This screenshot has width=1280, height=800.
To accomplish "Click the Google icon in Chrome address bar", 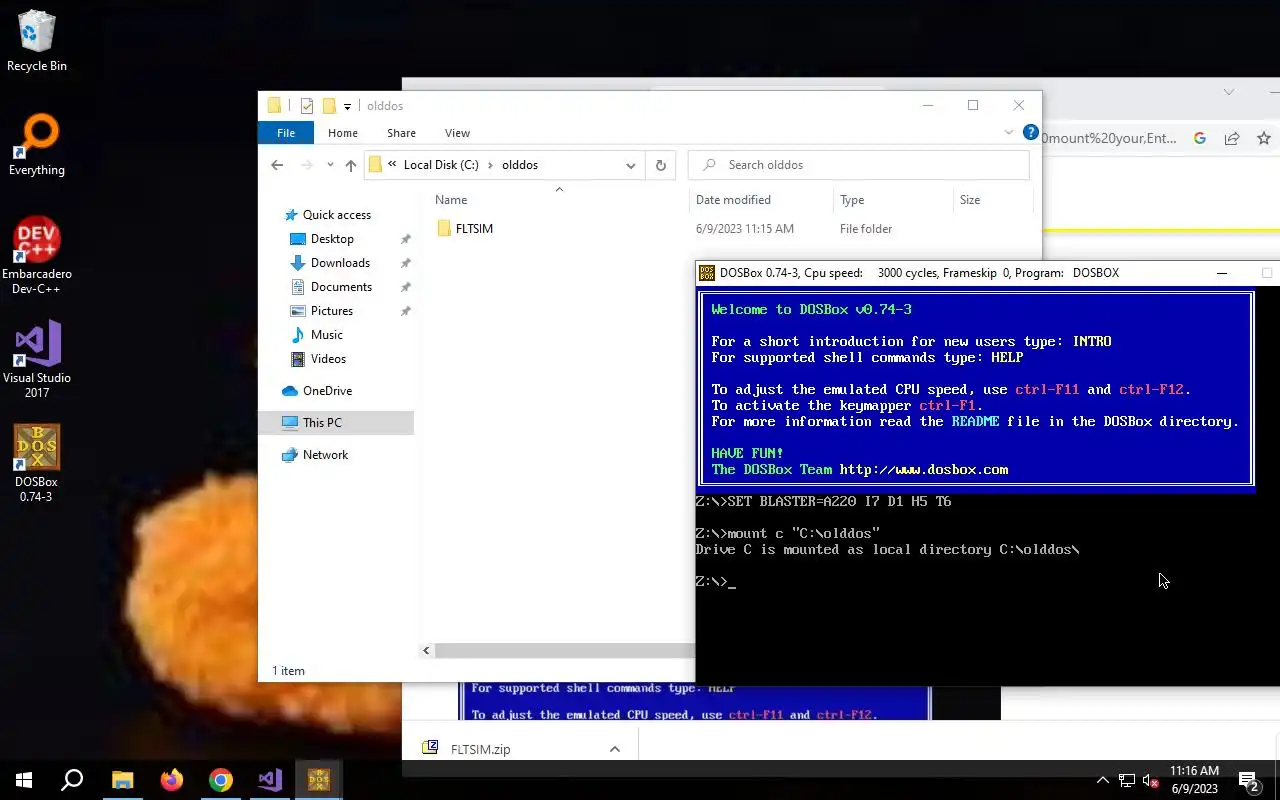I will tap(1200, 139).
